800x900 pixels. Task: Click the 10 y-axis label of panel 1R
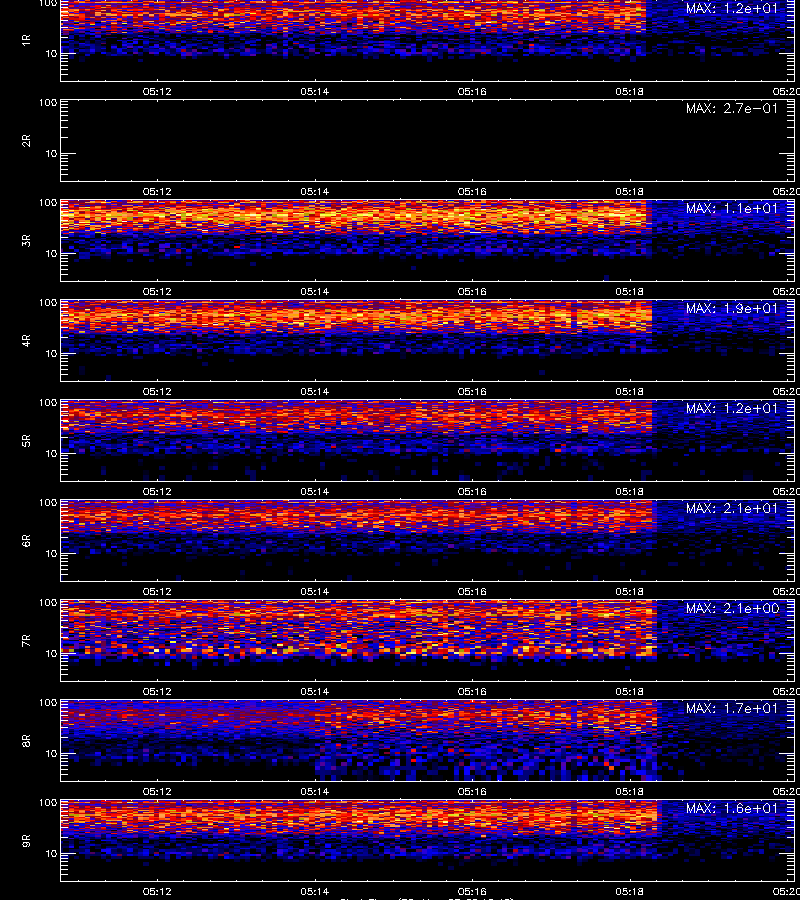51,53
